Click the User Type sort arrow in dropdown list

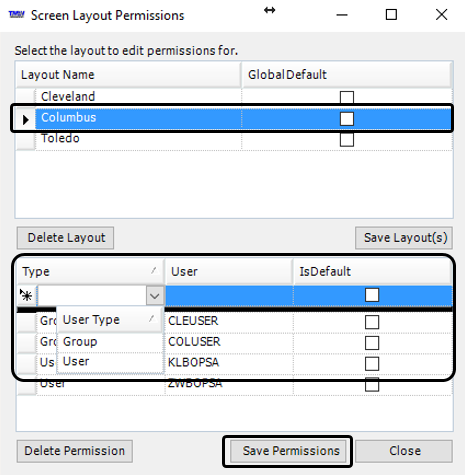(x=153, y=319)
